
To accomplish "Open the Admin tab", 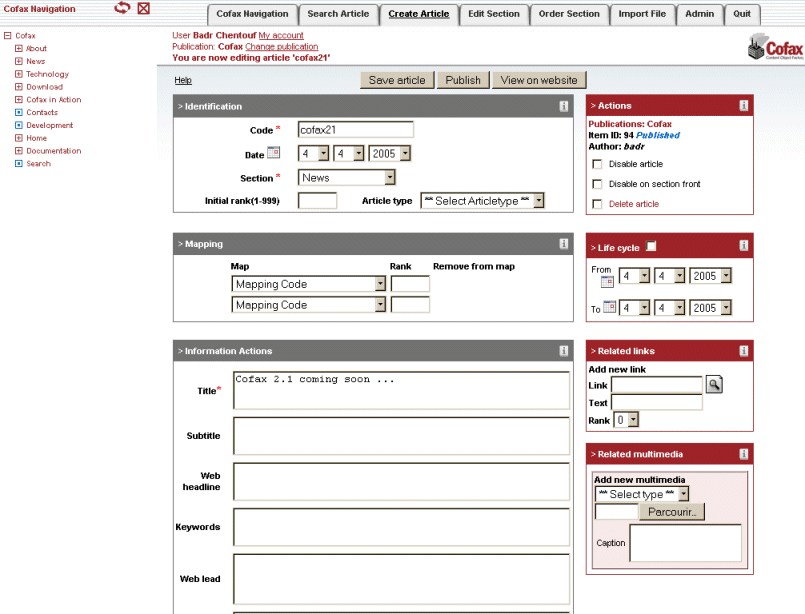I will 700,14.
